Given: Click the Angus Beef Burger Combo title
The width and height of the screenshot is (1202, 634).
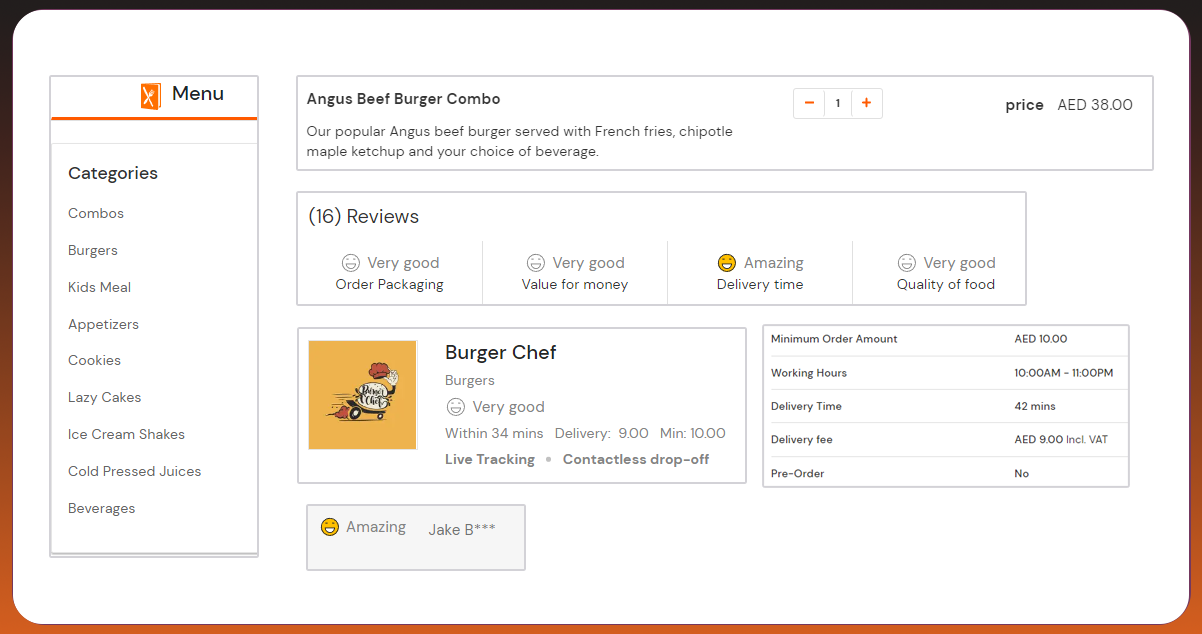Looking at the screenshot, I should (x=403, y=99).
